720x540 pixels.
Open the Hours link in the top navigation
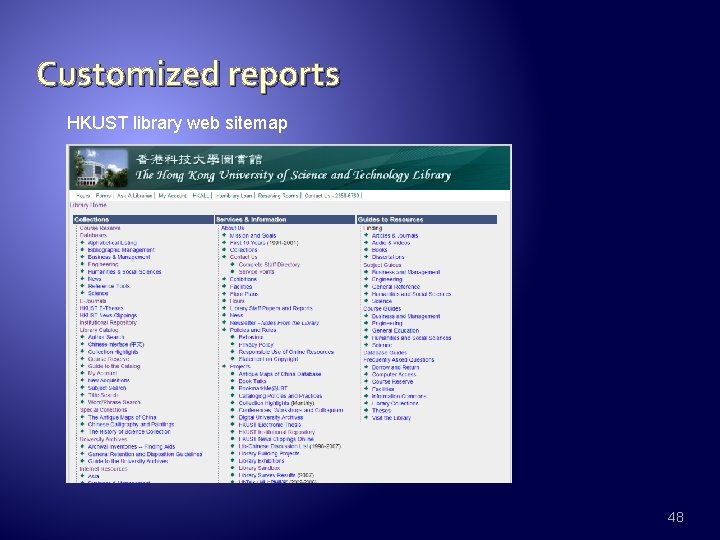click(x=83, y=196)
